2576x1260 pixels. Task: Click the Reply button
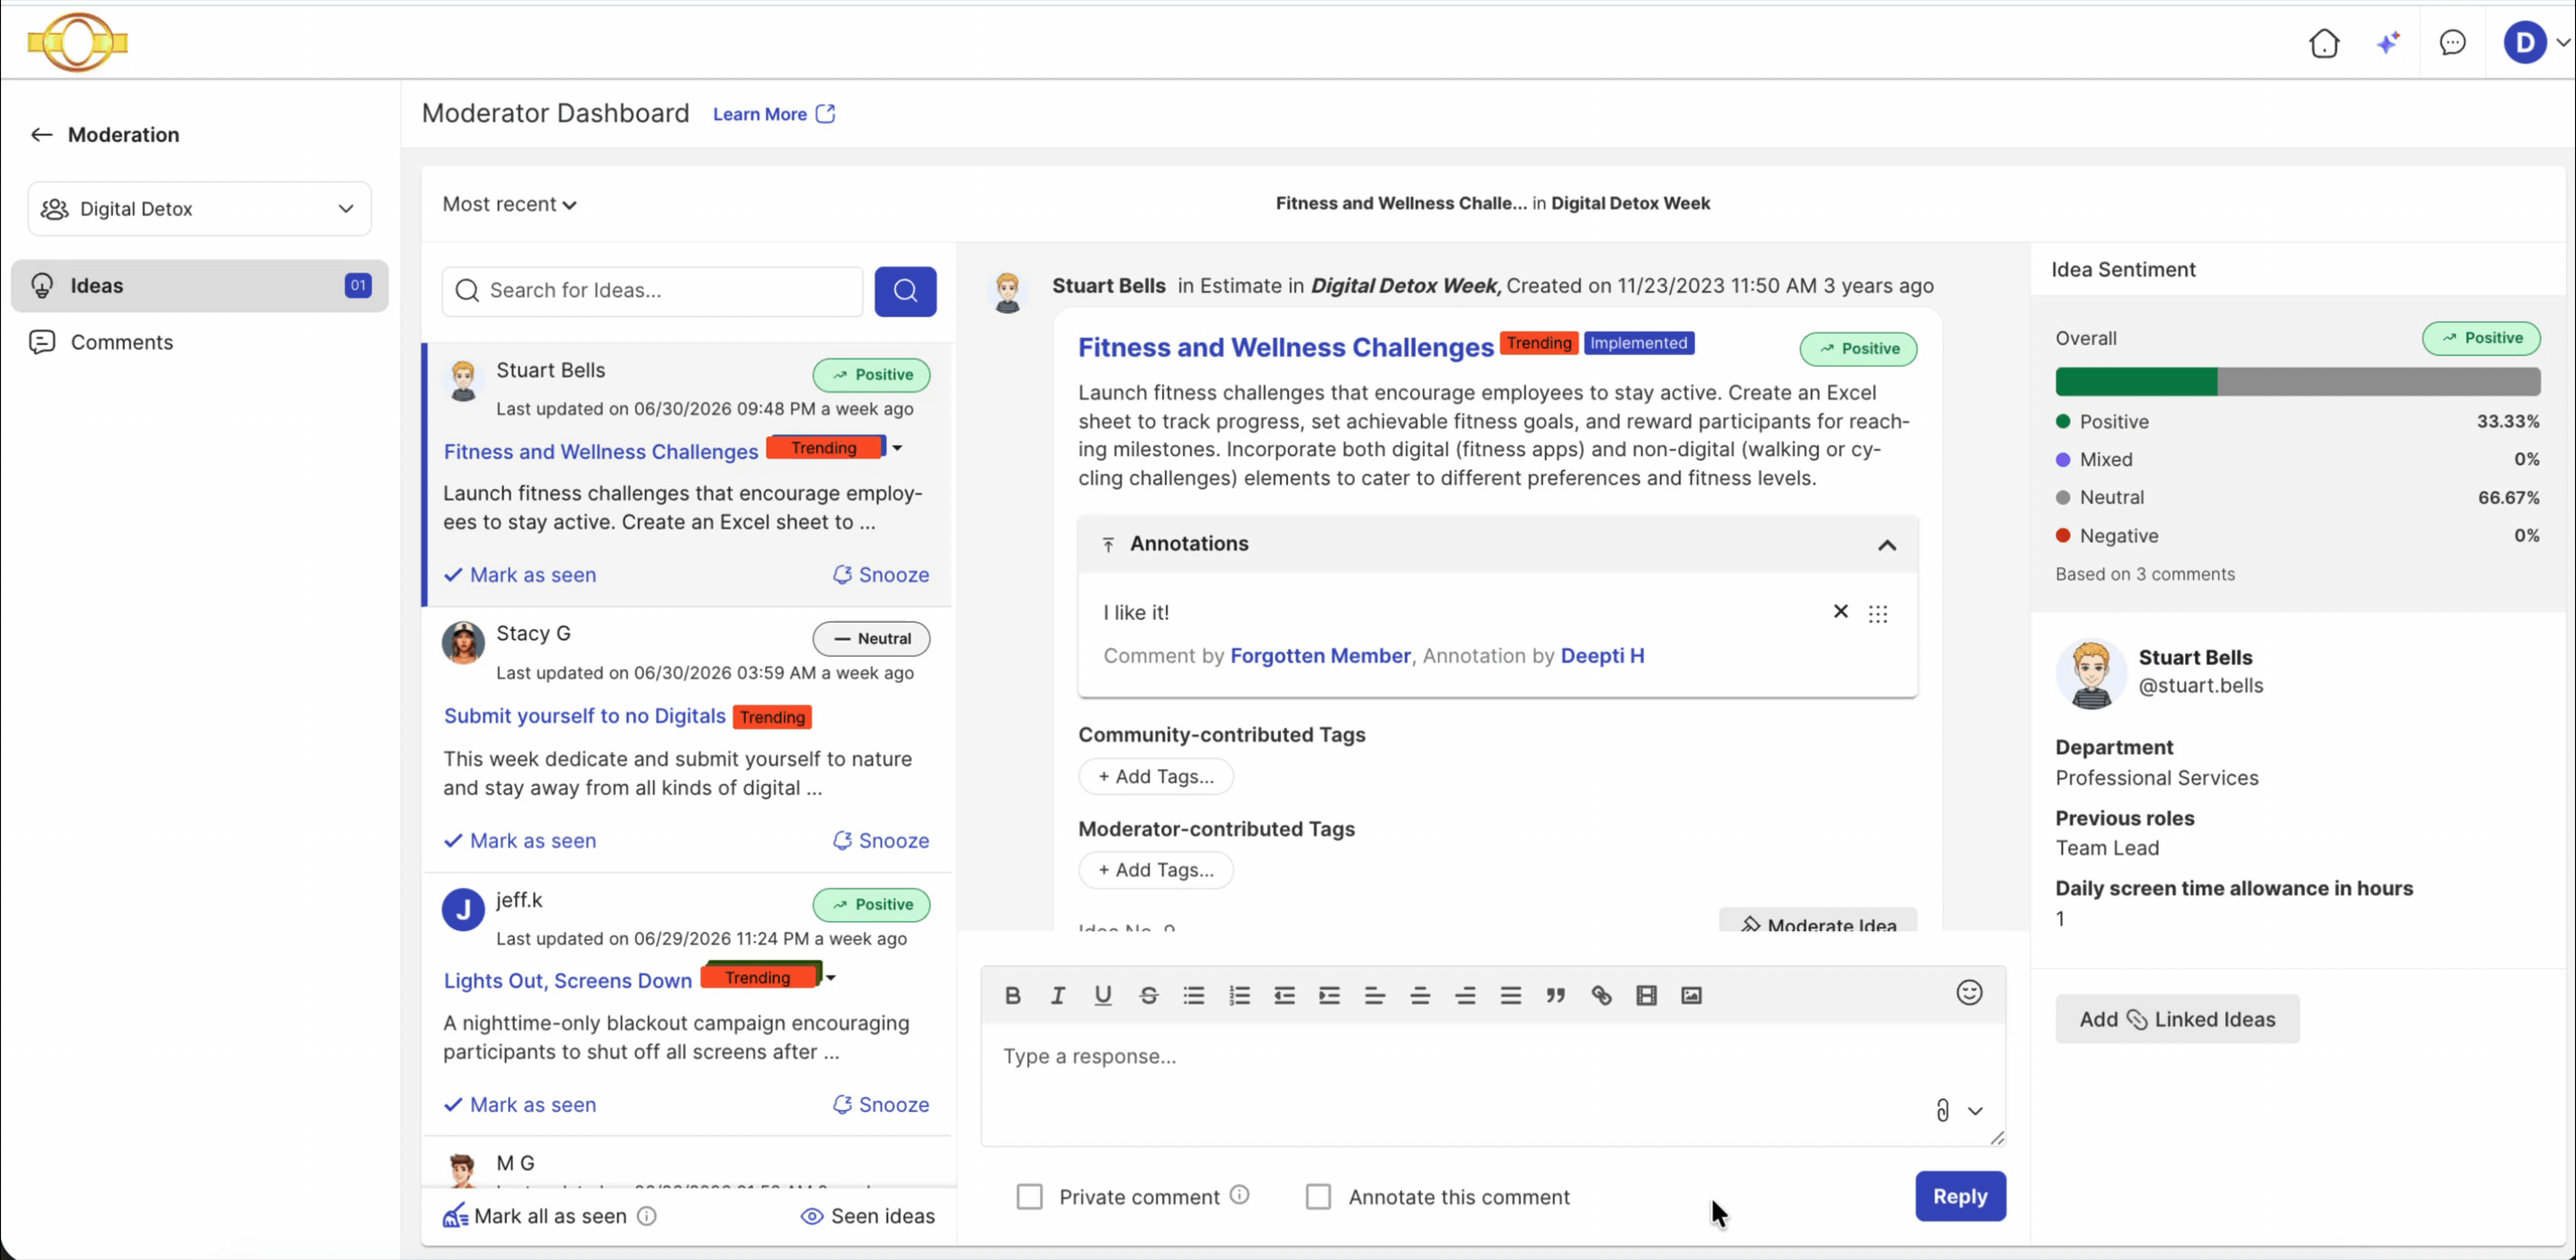[1960, 1196]
